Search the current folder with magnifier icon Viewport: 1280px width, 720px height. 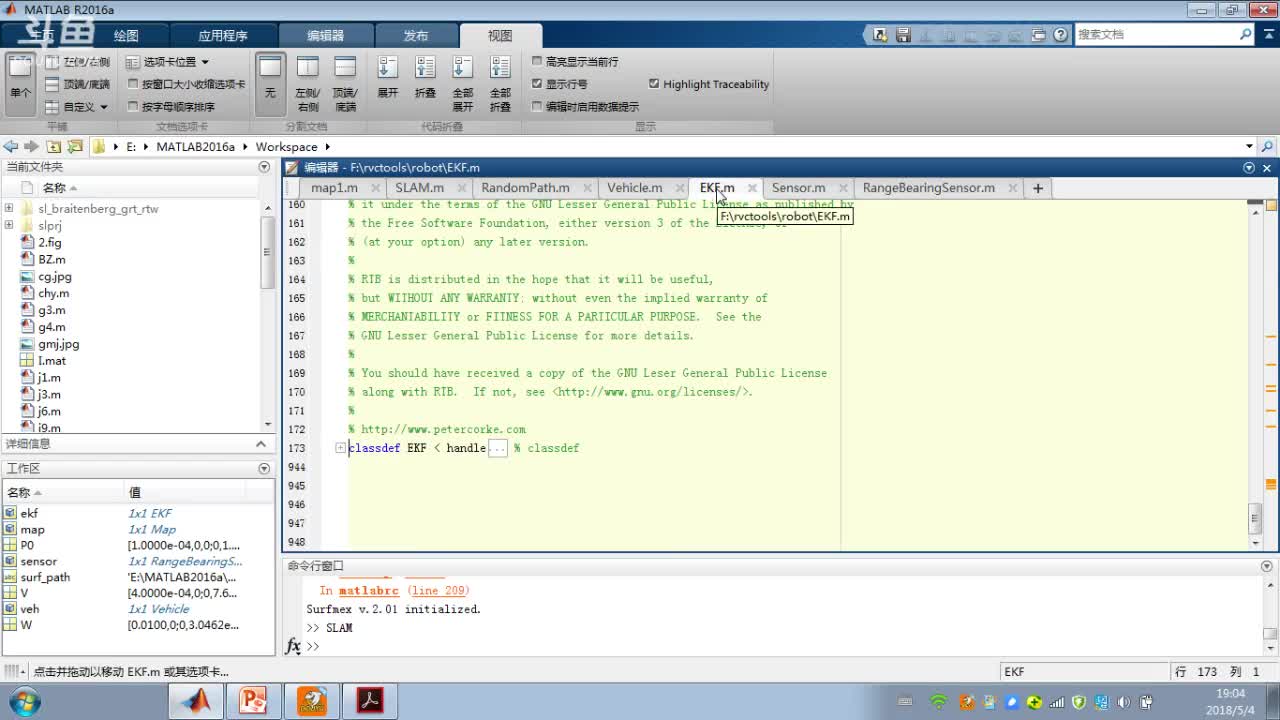[x=1268, y=147]
